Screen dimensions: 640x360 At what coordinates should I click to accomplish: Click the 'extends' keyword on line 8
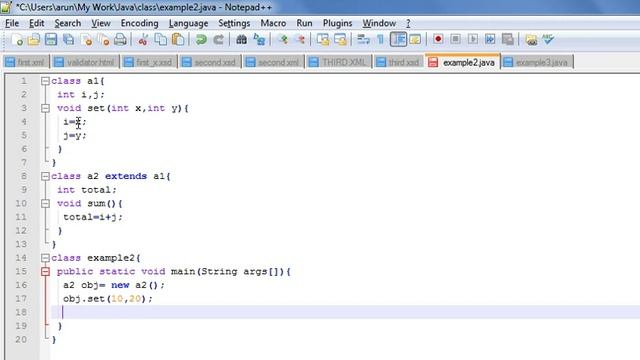point(126,176)
